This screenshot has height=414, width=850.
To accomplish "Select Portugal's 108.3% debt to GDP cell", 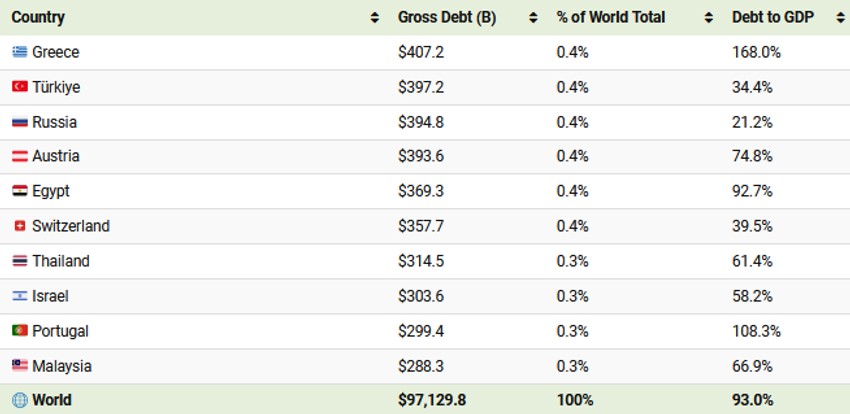I will 756,331.
